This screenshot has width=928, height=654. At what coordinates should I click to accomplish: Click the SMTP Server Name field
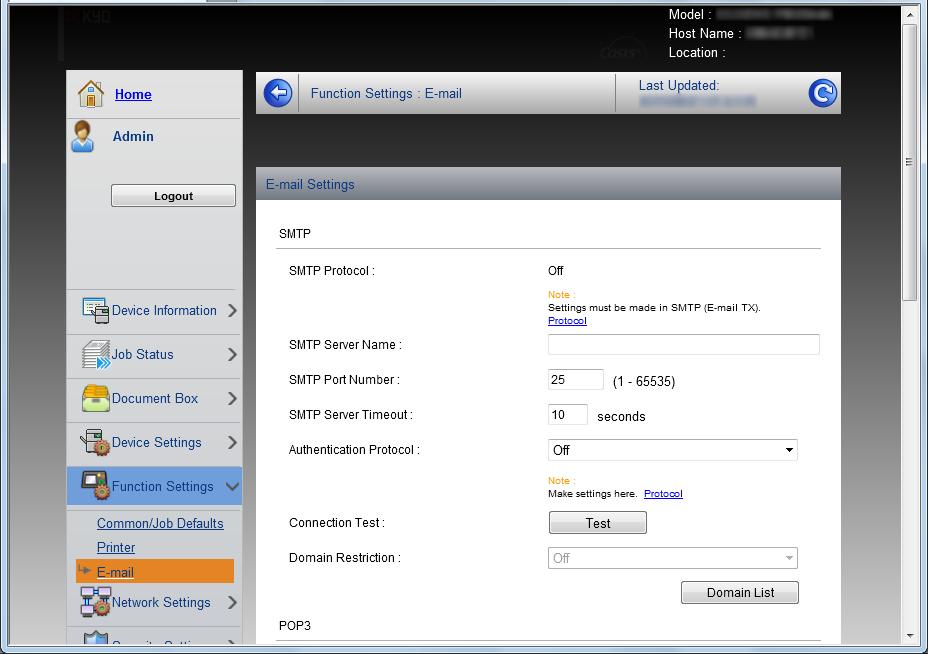[684, 344]
